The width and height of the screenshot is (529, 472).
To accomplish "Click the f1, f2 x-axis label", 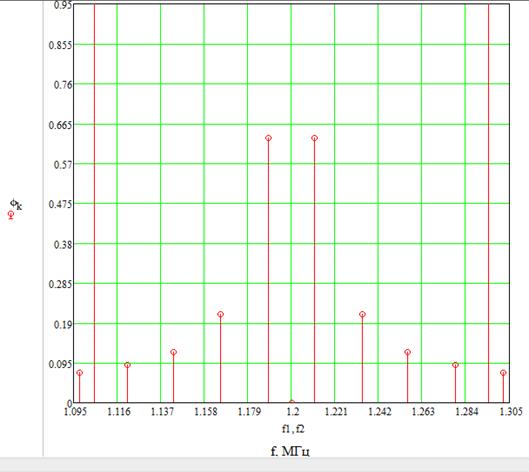I will coord(293,429).
